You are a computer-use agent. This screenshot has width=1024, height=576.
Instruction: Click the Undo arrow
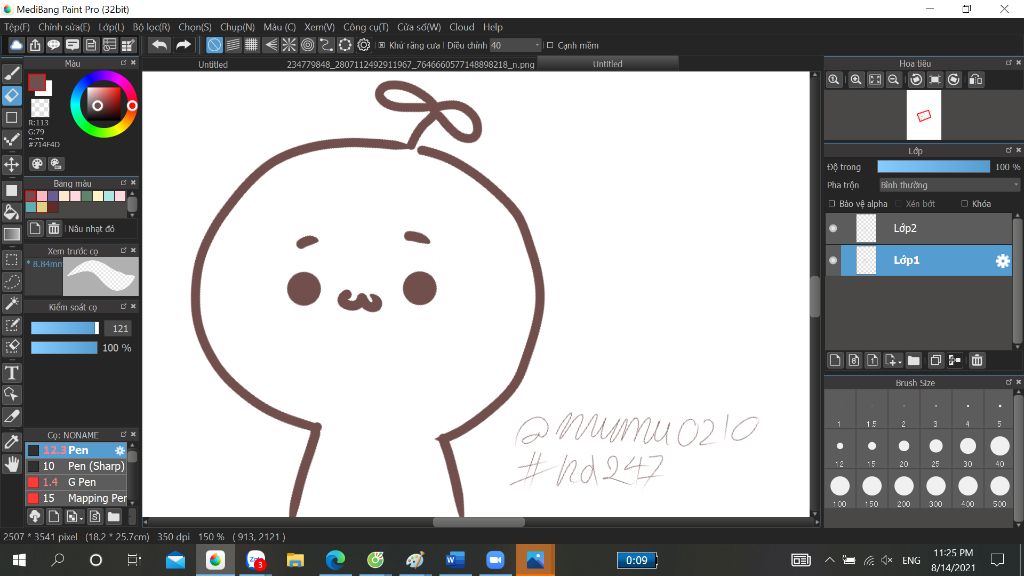click(159, 45)
